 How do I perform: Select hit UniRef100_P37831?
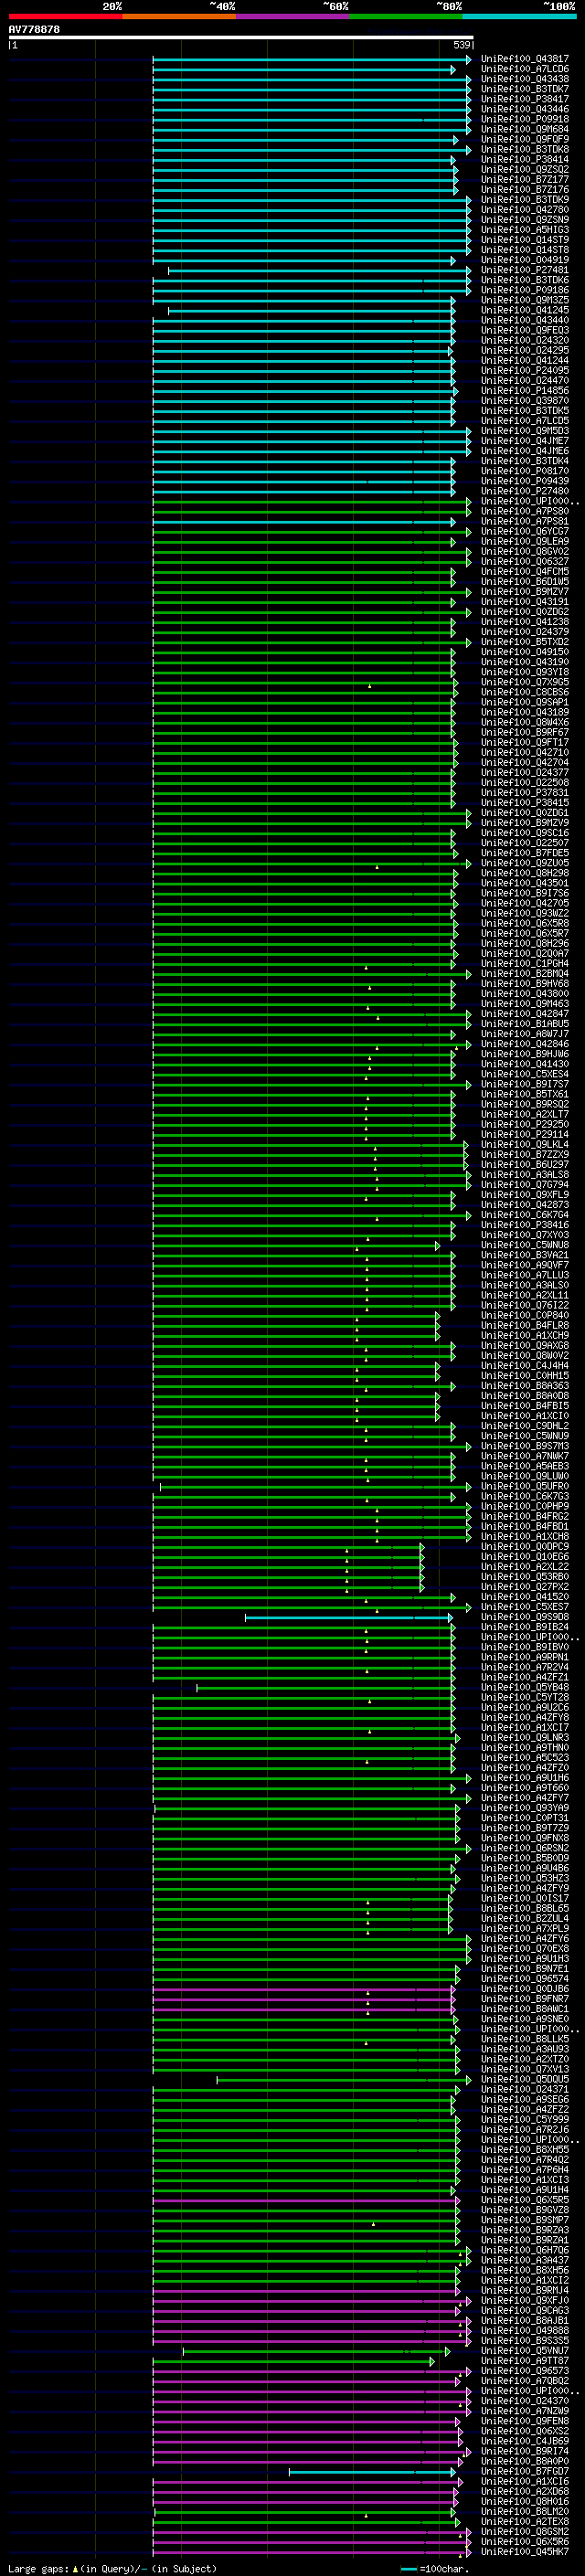(x=525, y=792)
